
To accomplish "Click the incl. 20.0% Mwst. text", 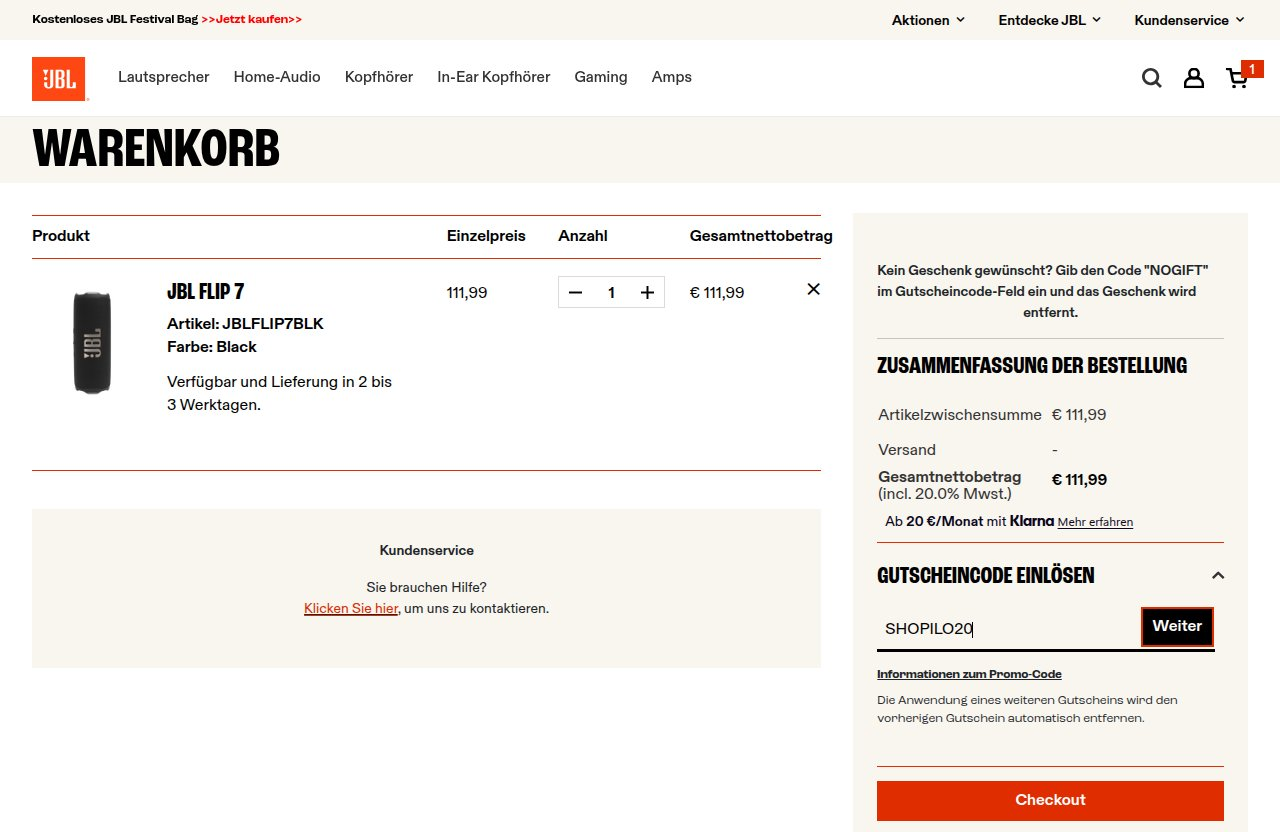I will click(x=945, y=494).
